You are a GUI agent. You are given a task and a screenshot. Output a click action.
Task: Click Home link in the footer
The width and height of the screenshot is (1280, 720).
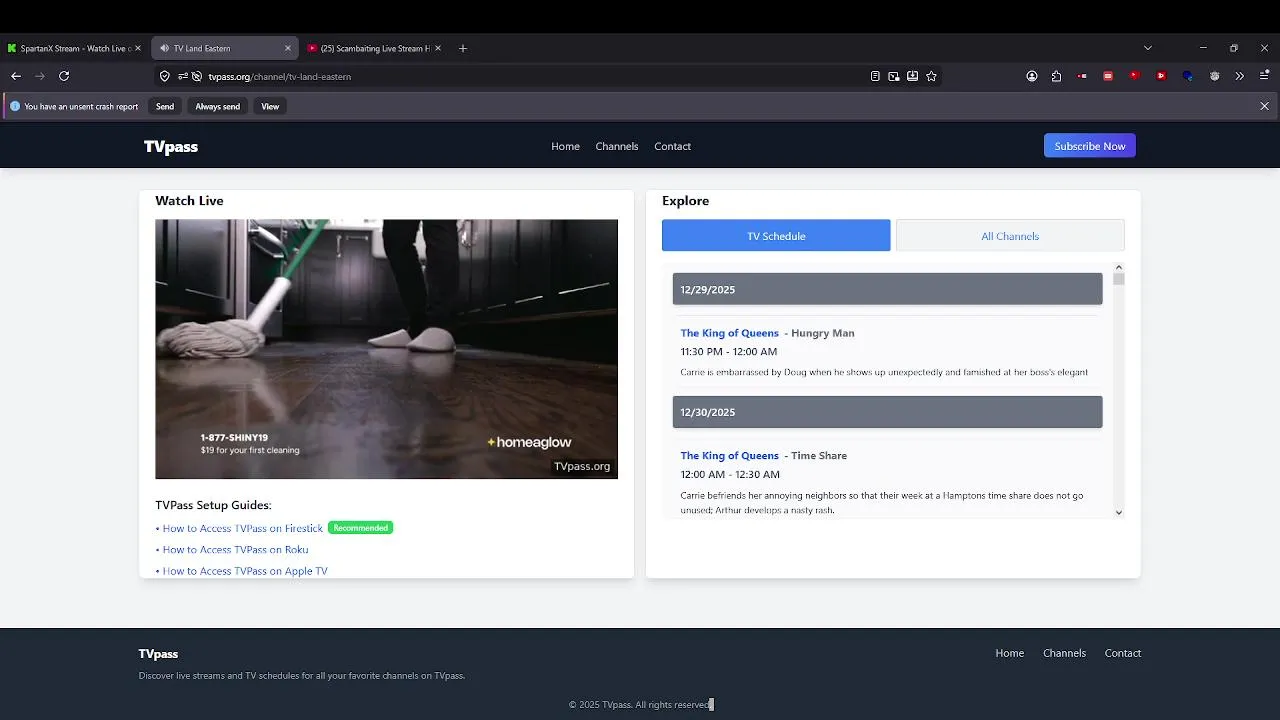click(1010, 653)
